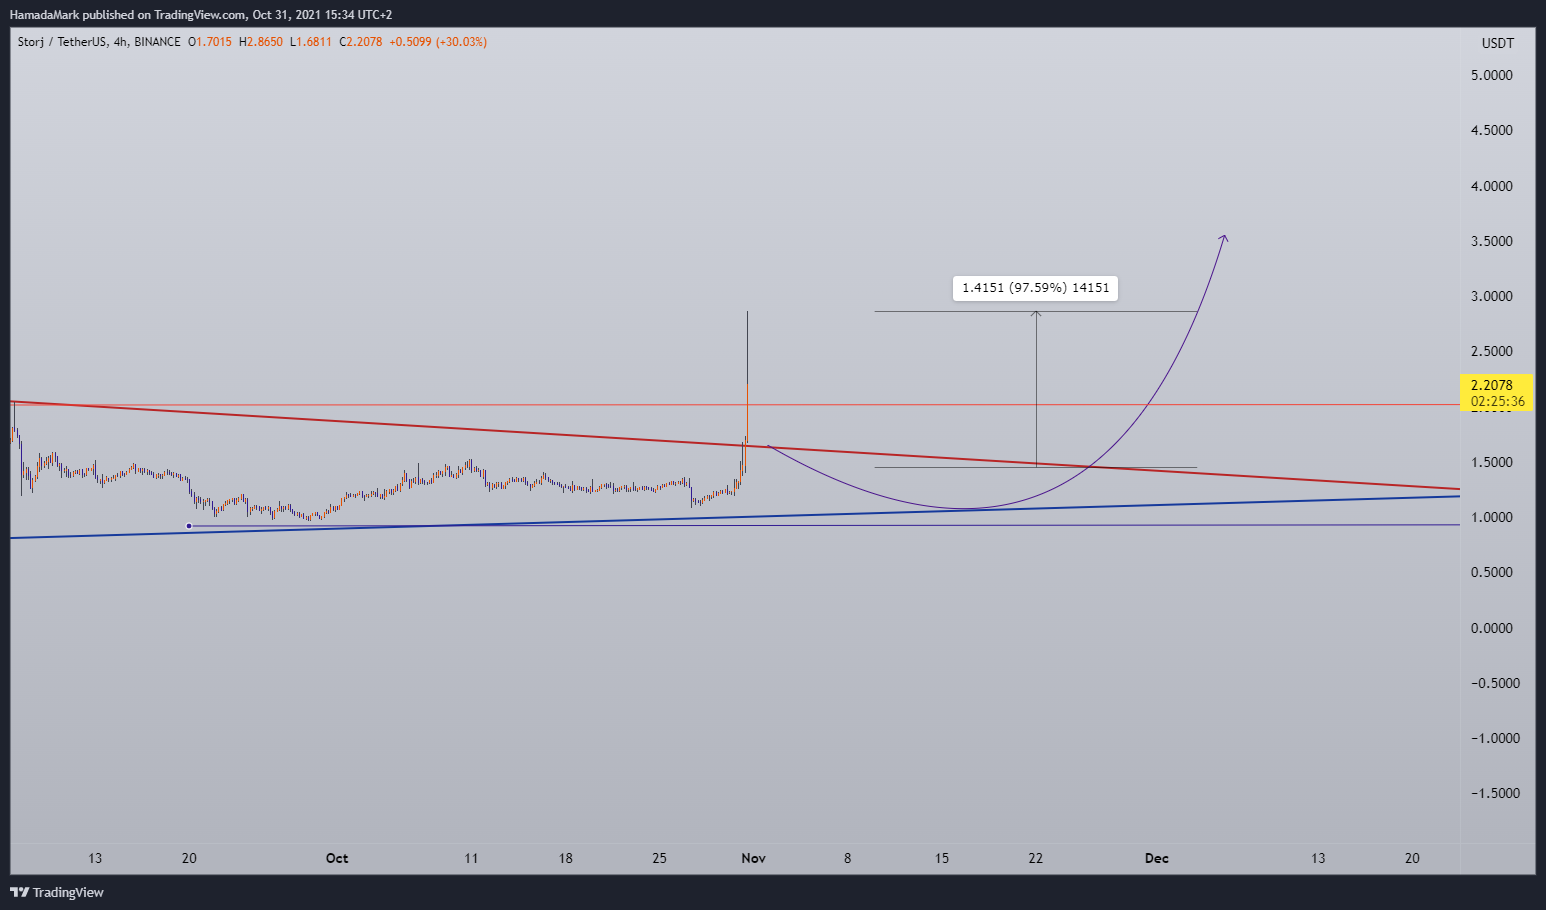The height and width of the screenshot is (910, 1546).
Task: Click the close value C2.2078
Action: [x=361, y=42]
